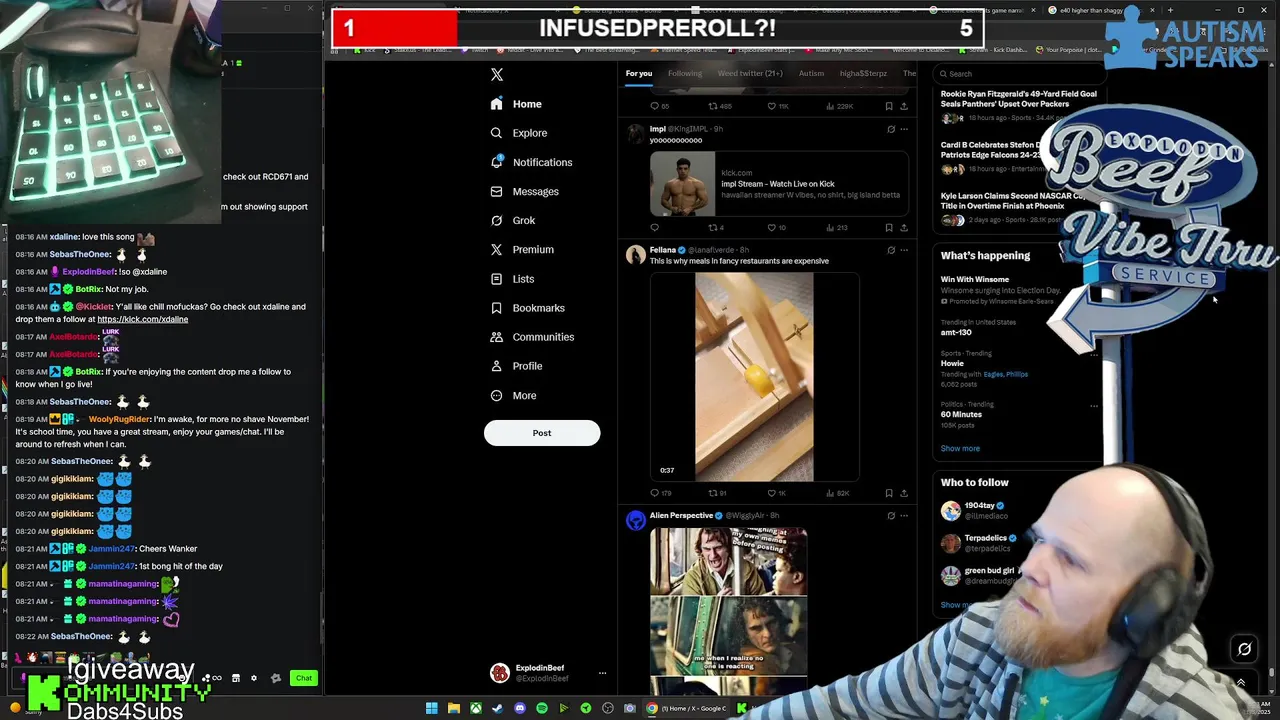Image resolution: width=1280 pixels, height=720 pixels.
Task: Bookmark the impl yooooo post
Action: click(x=889, y=227)
